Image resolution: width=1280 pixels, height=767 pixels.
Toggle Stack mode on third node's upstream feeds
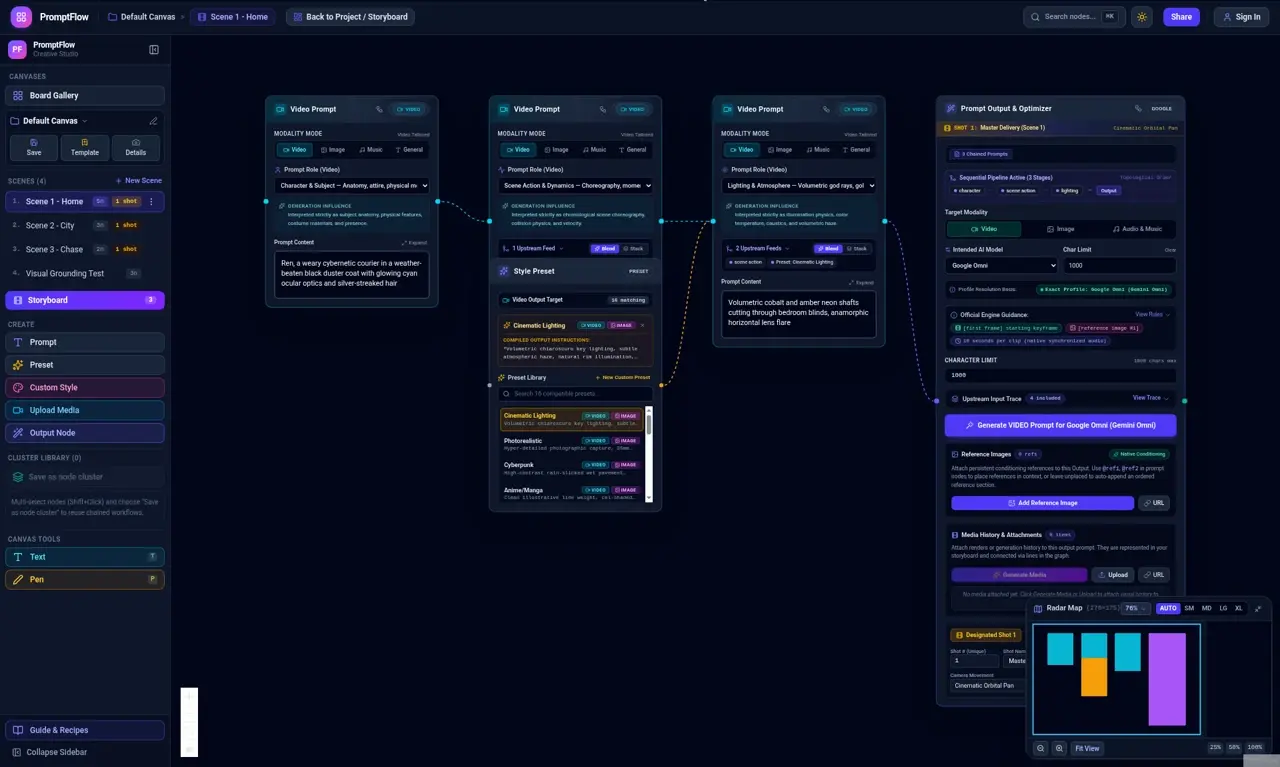[x=857, y=248]
